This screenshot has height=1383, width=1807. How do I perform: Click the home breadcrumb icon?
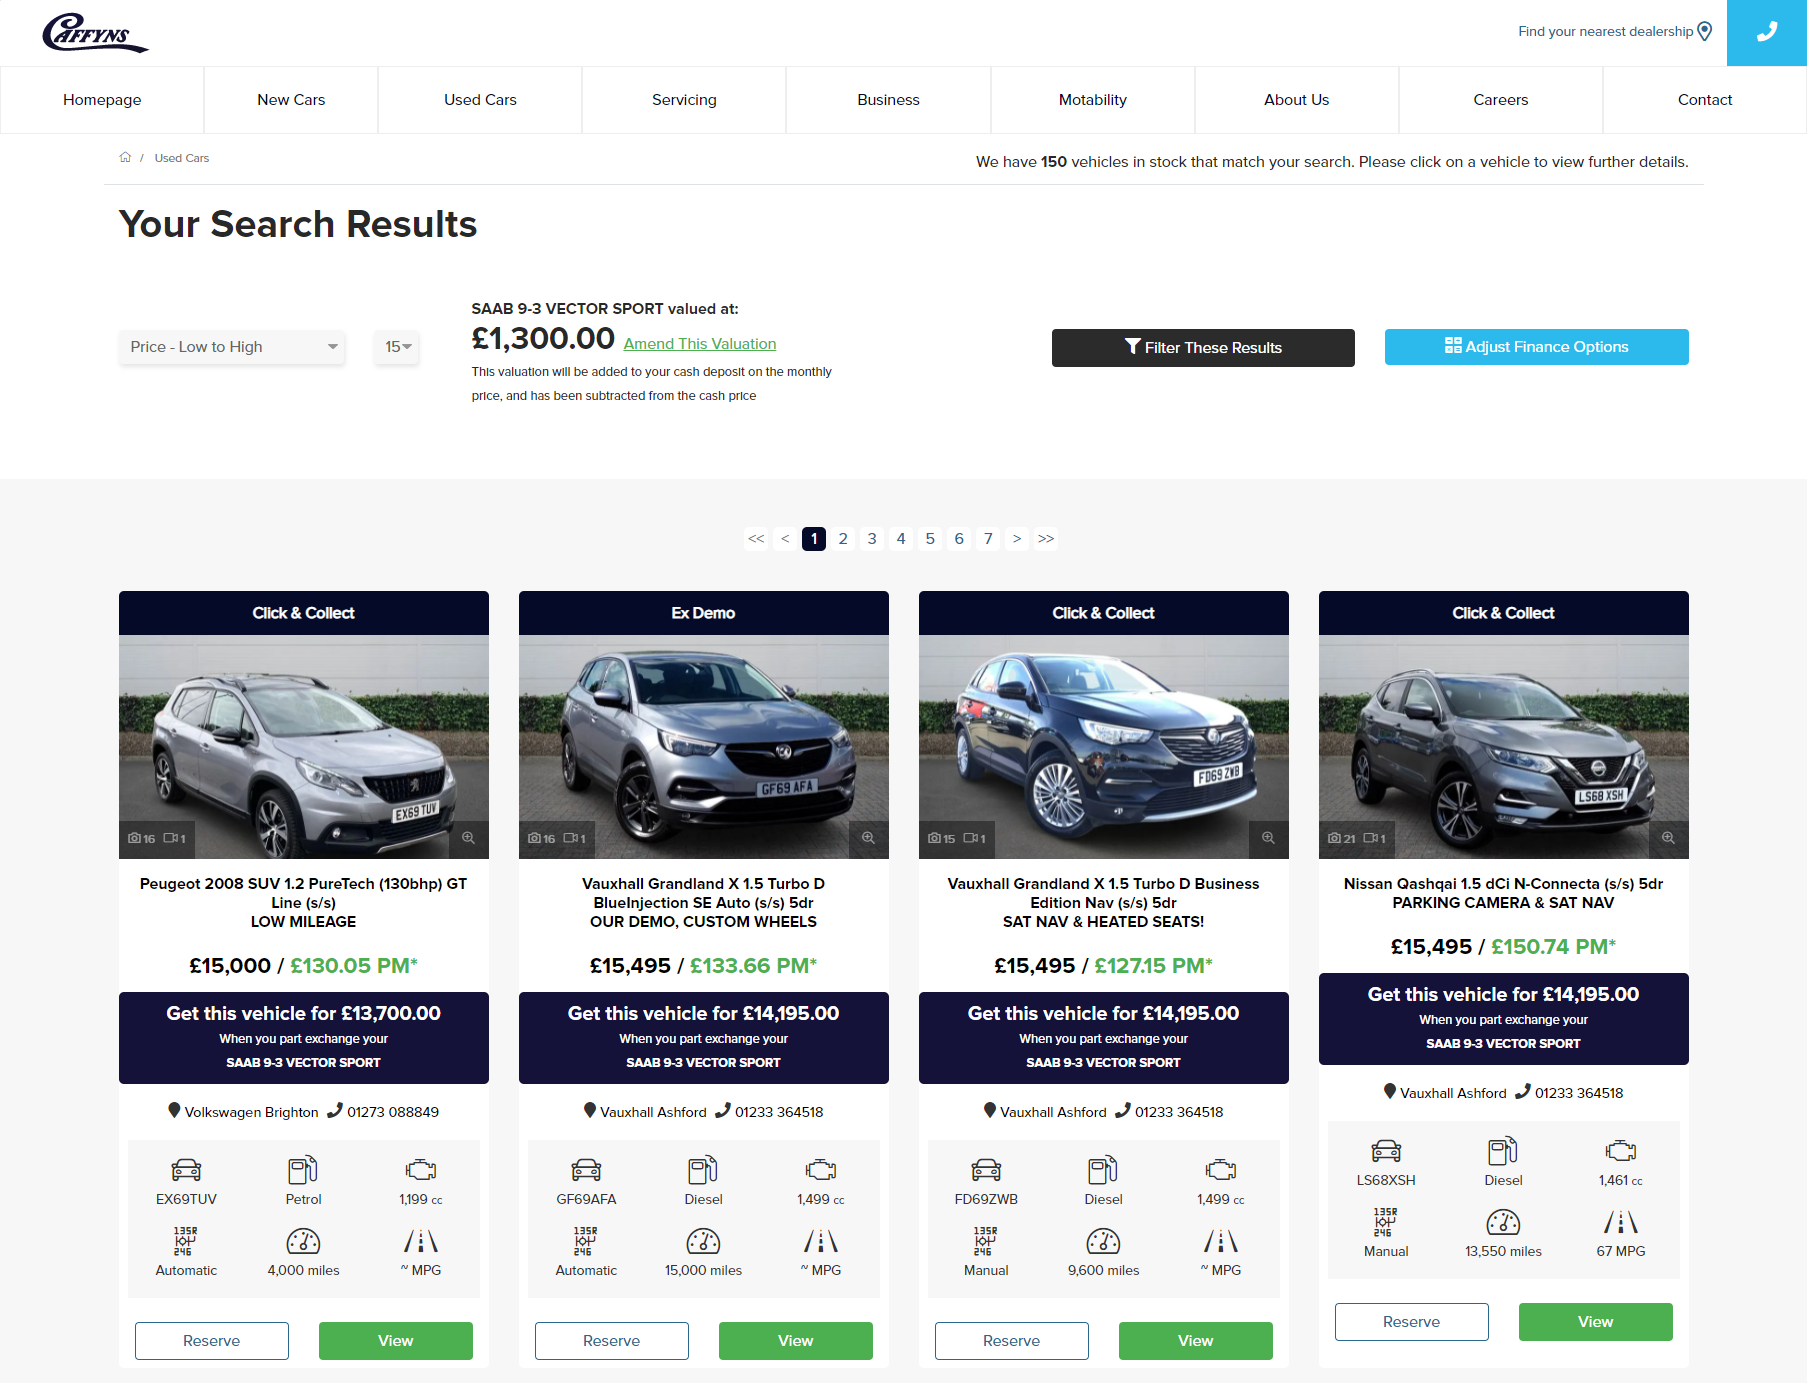point(125,157)
